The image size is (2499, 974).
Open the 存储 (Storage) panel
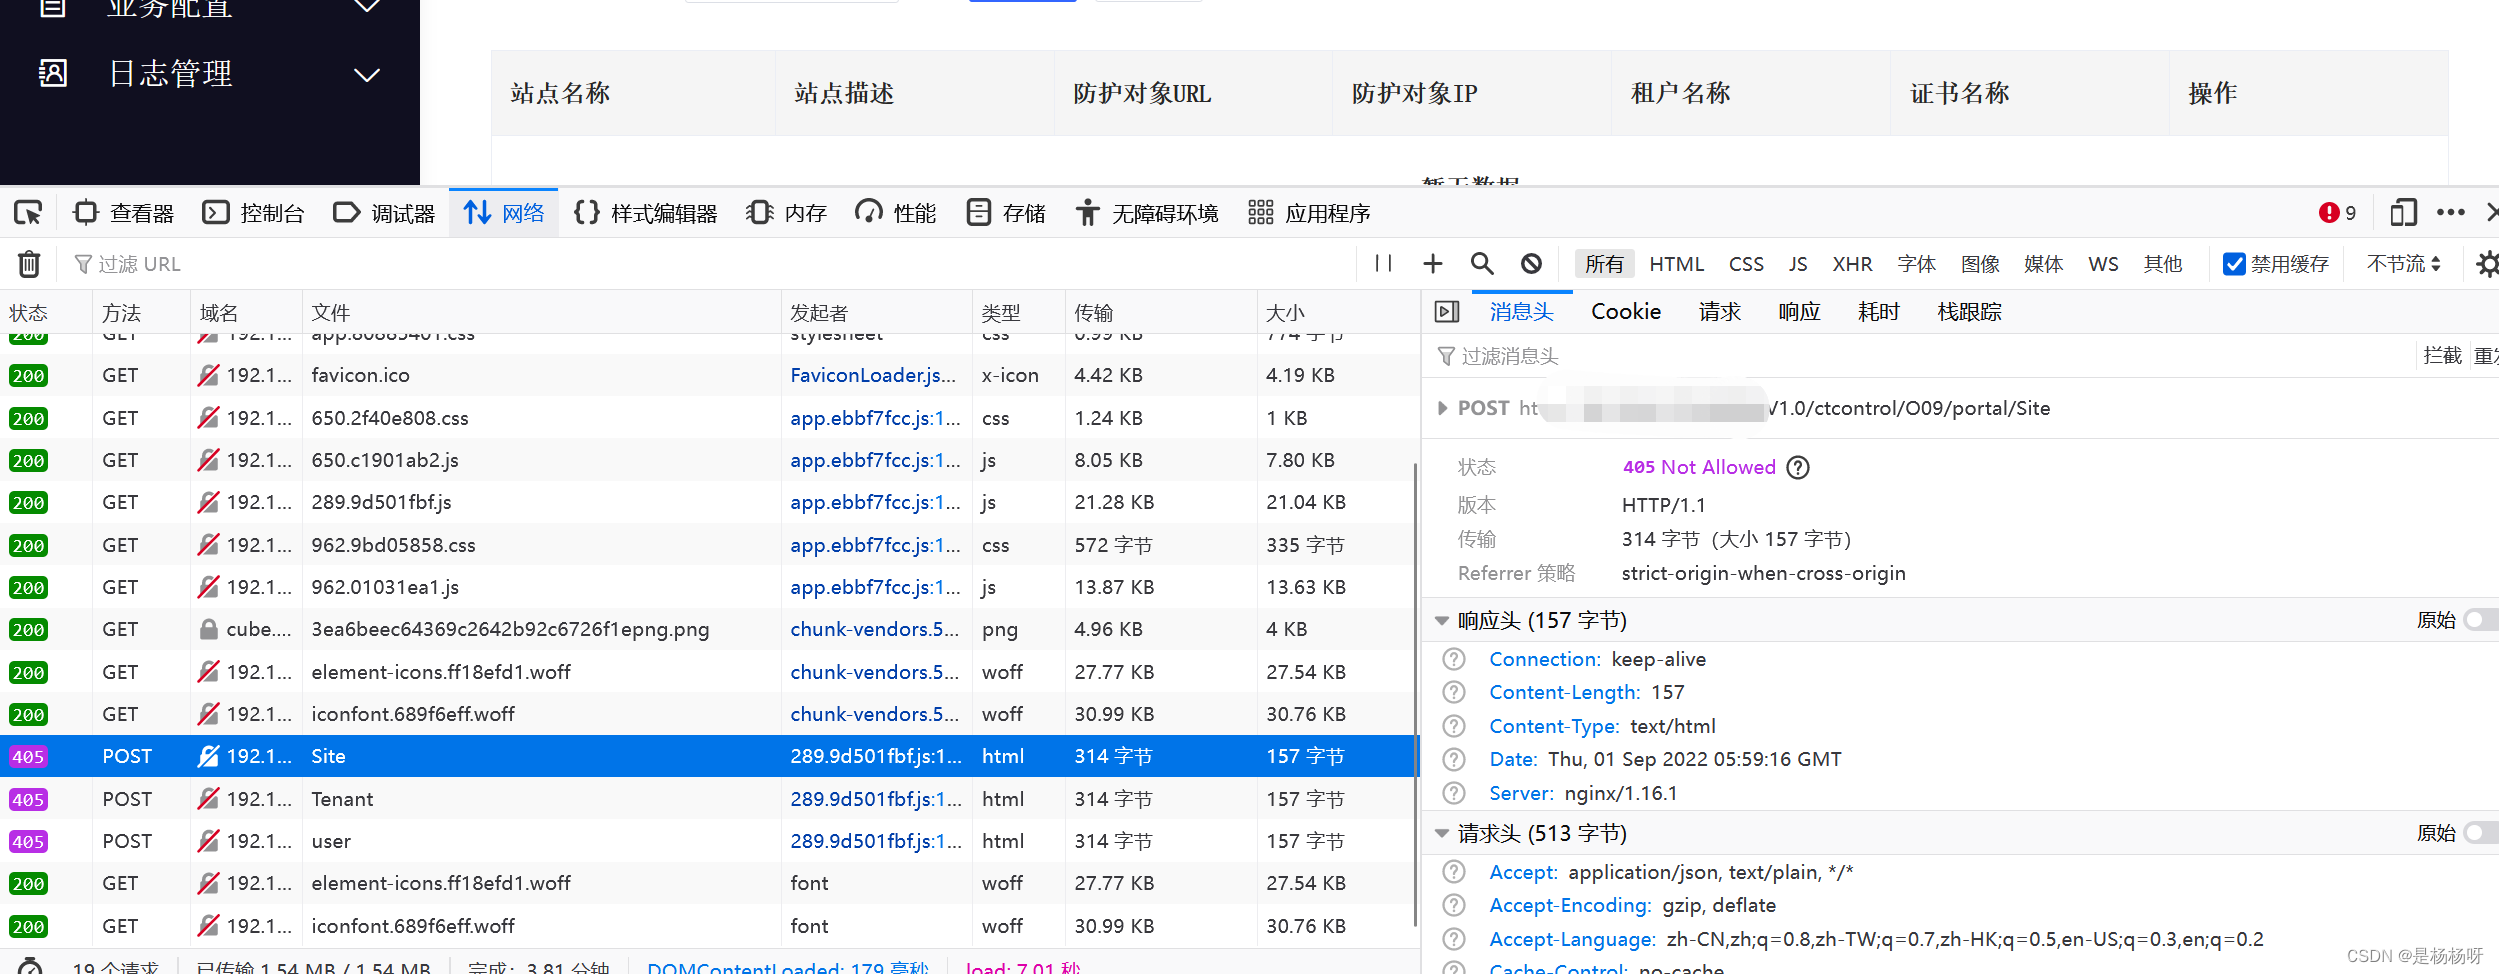(x=1005, y=212)
